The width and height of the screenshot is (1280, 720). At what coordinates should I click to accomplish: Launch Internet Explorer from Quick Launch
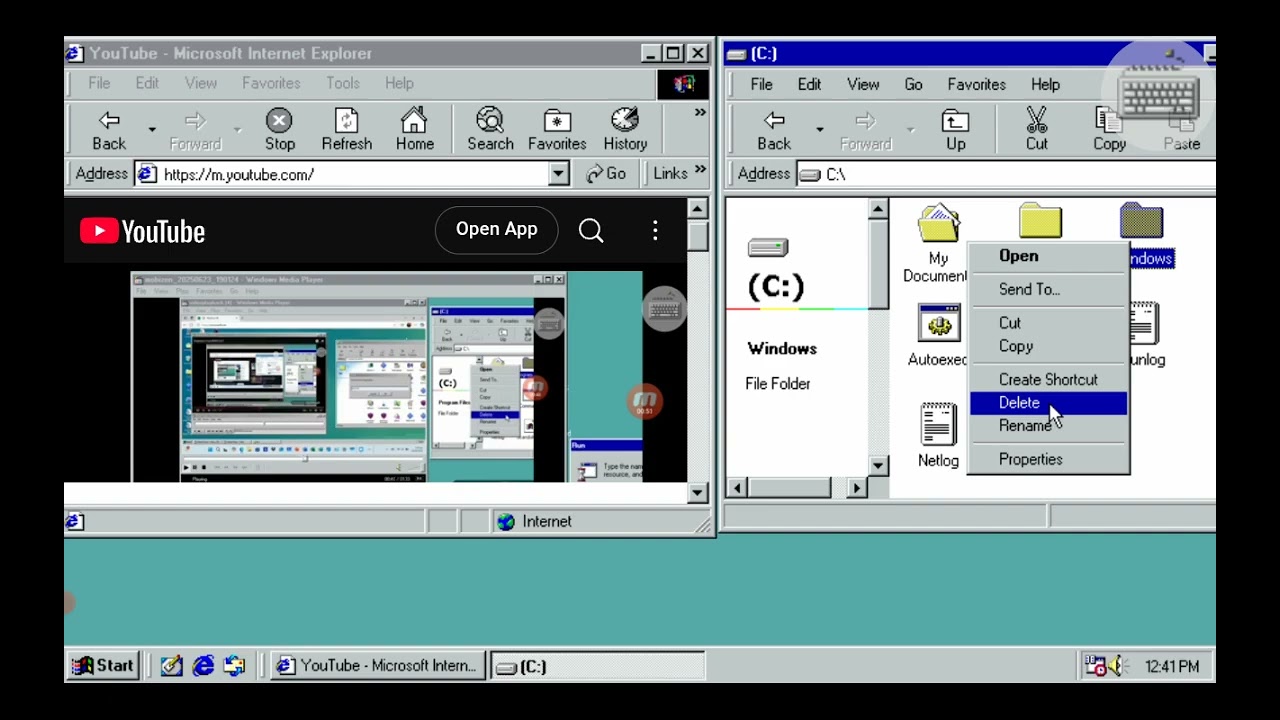[x=203, y=666]
